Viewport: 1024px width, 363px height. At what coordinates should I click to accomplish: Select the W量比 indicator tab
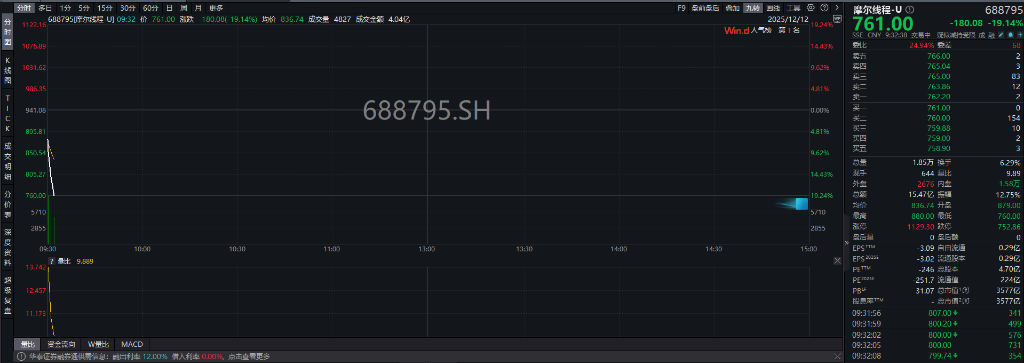99,344
